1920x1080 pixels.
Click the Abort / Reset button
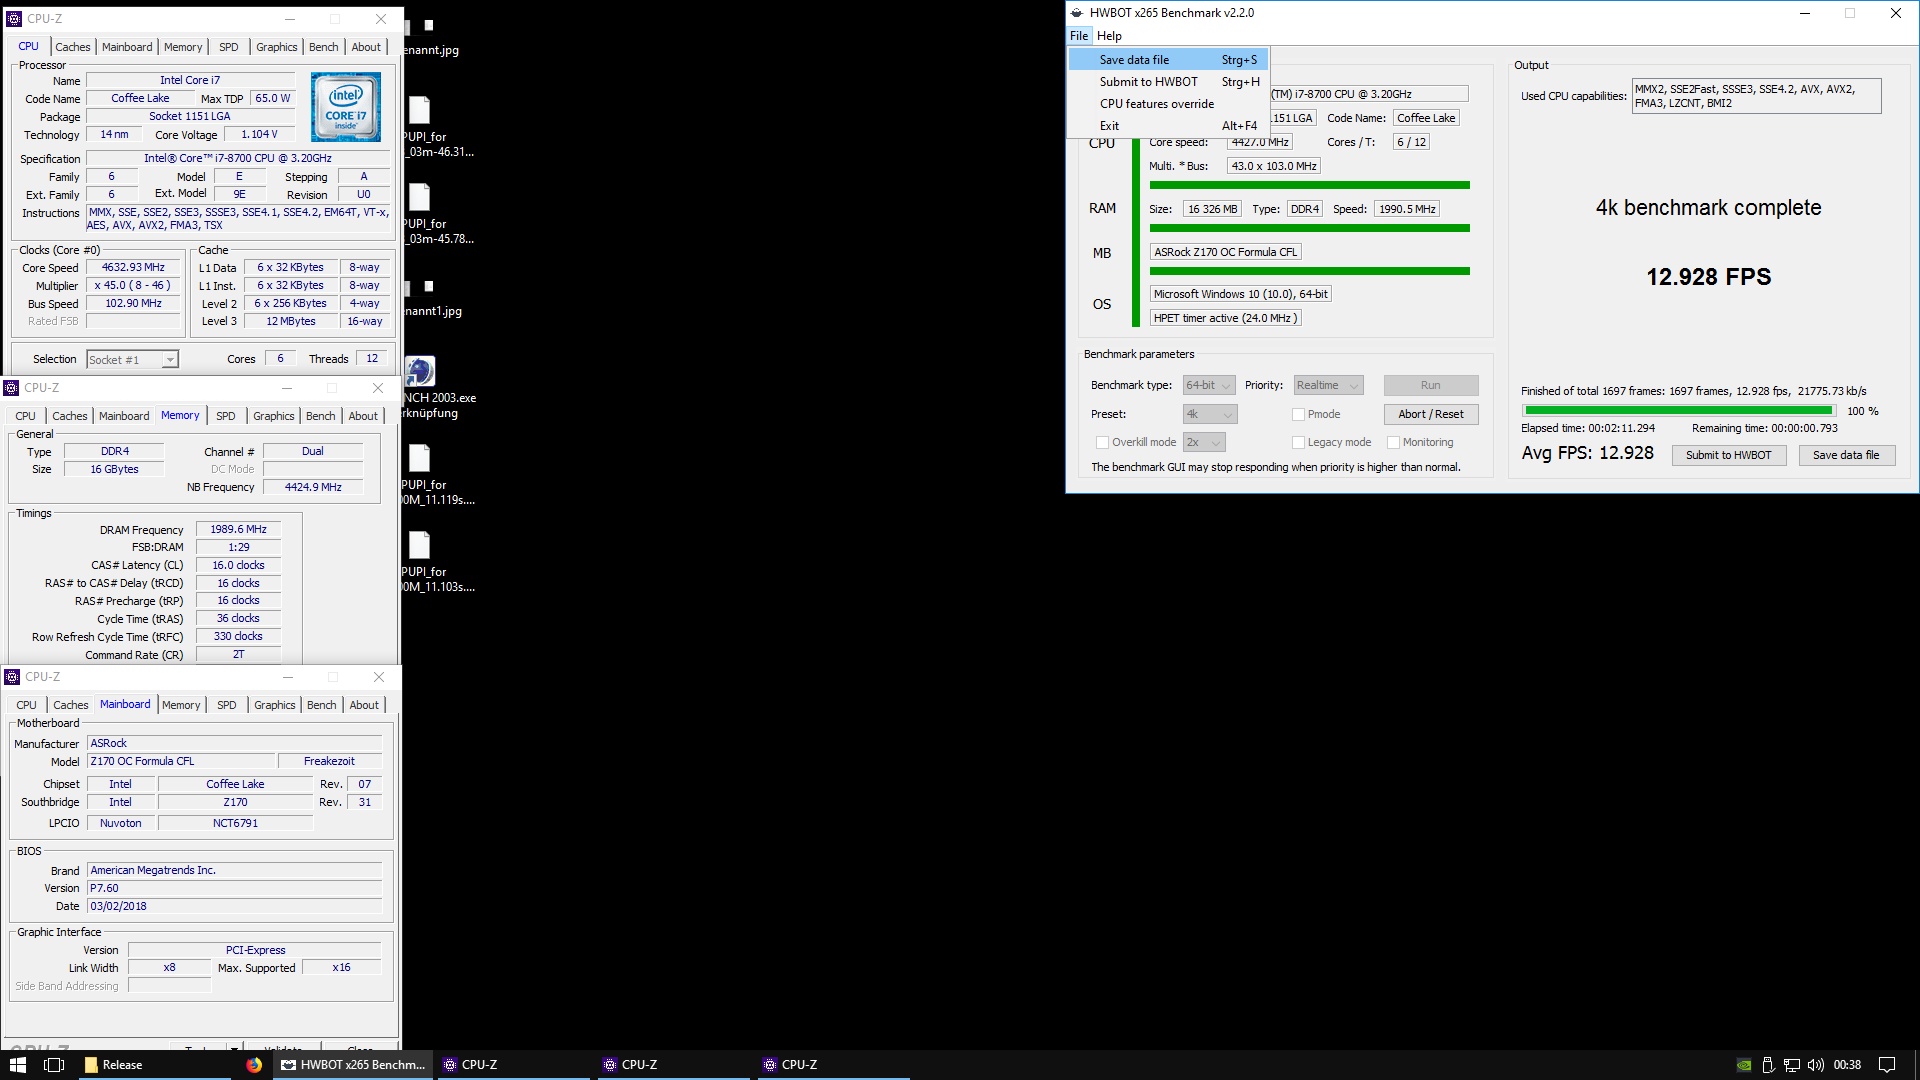pyautogui.click(x=1430, y=414)
